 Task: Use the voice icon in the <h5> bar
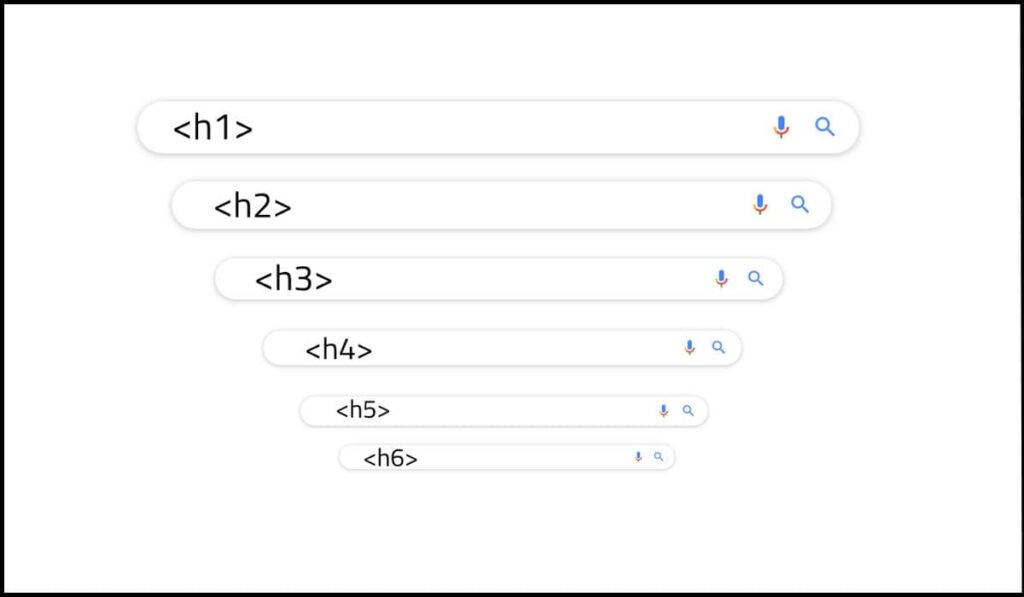663,410
